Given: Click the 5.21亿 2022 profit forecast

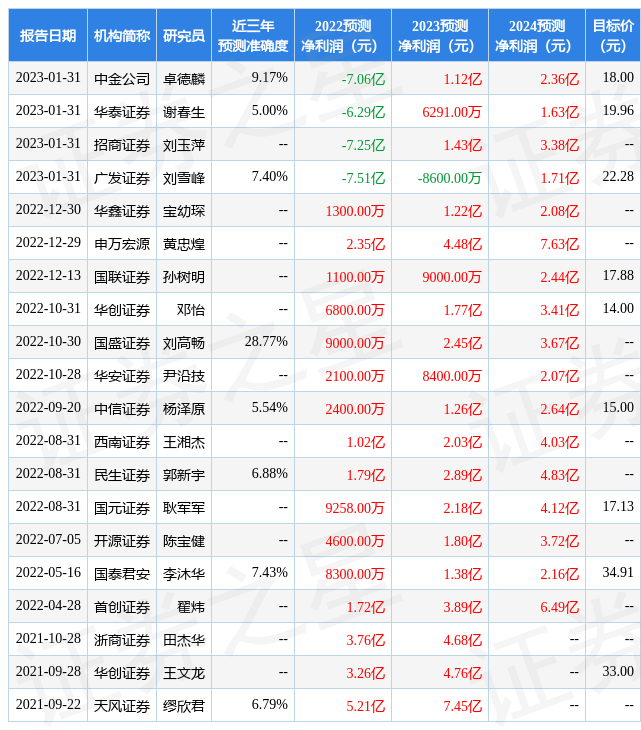Looking at the screenshot, I should pyautogui.click(x=365, y=707).
